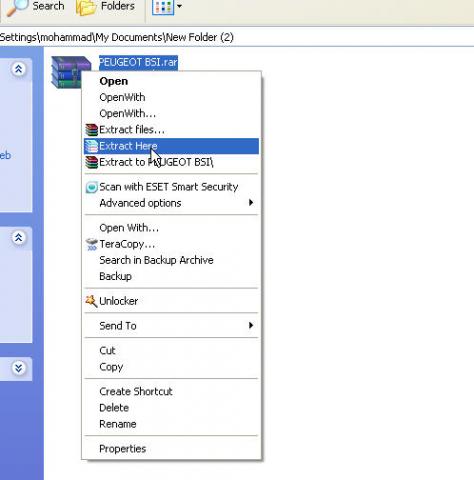Screen dimensions: 474x480
Task: Click WinRAR icon beside Extract files
Action: click(91, 130)
